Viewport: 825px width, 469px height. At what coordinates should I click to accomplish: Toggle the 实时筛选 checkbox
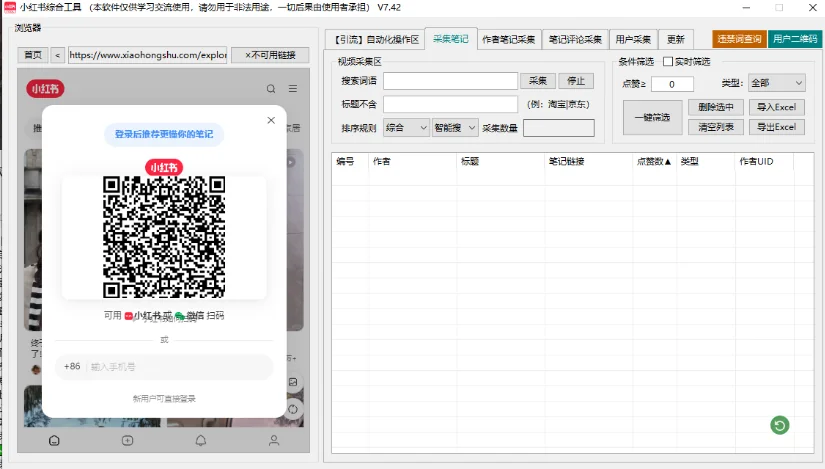[668, 62]
